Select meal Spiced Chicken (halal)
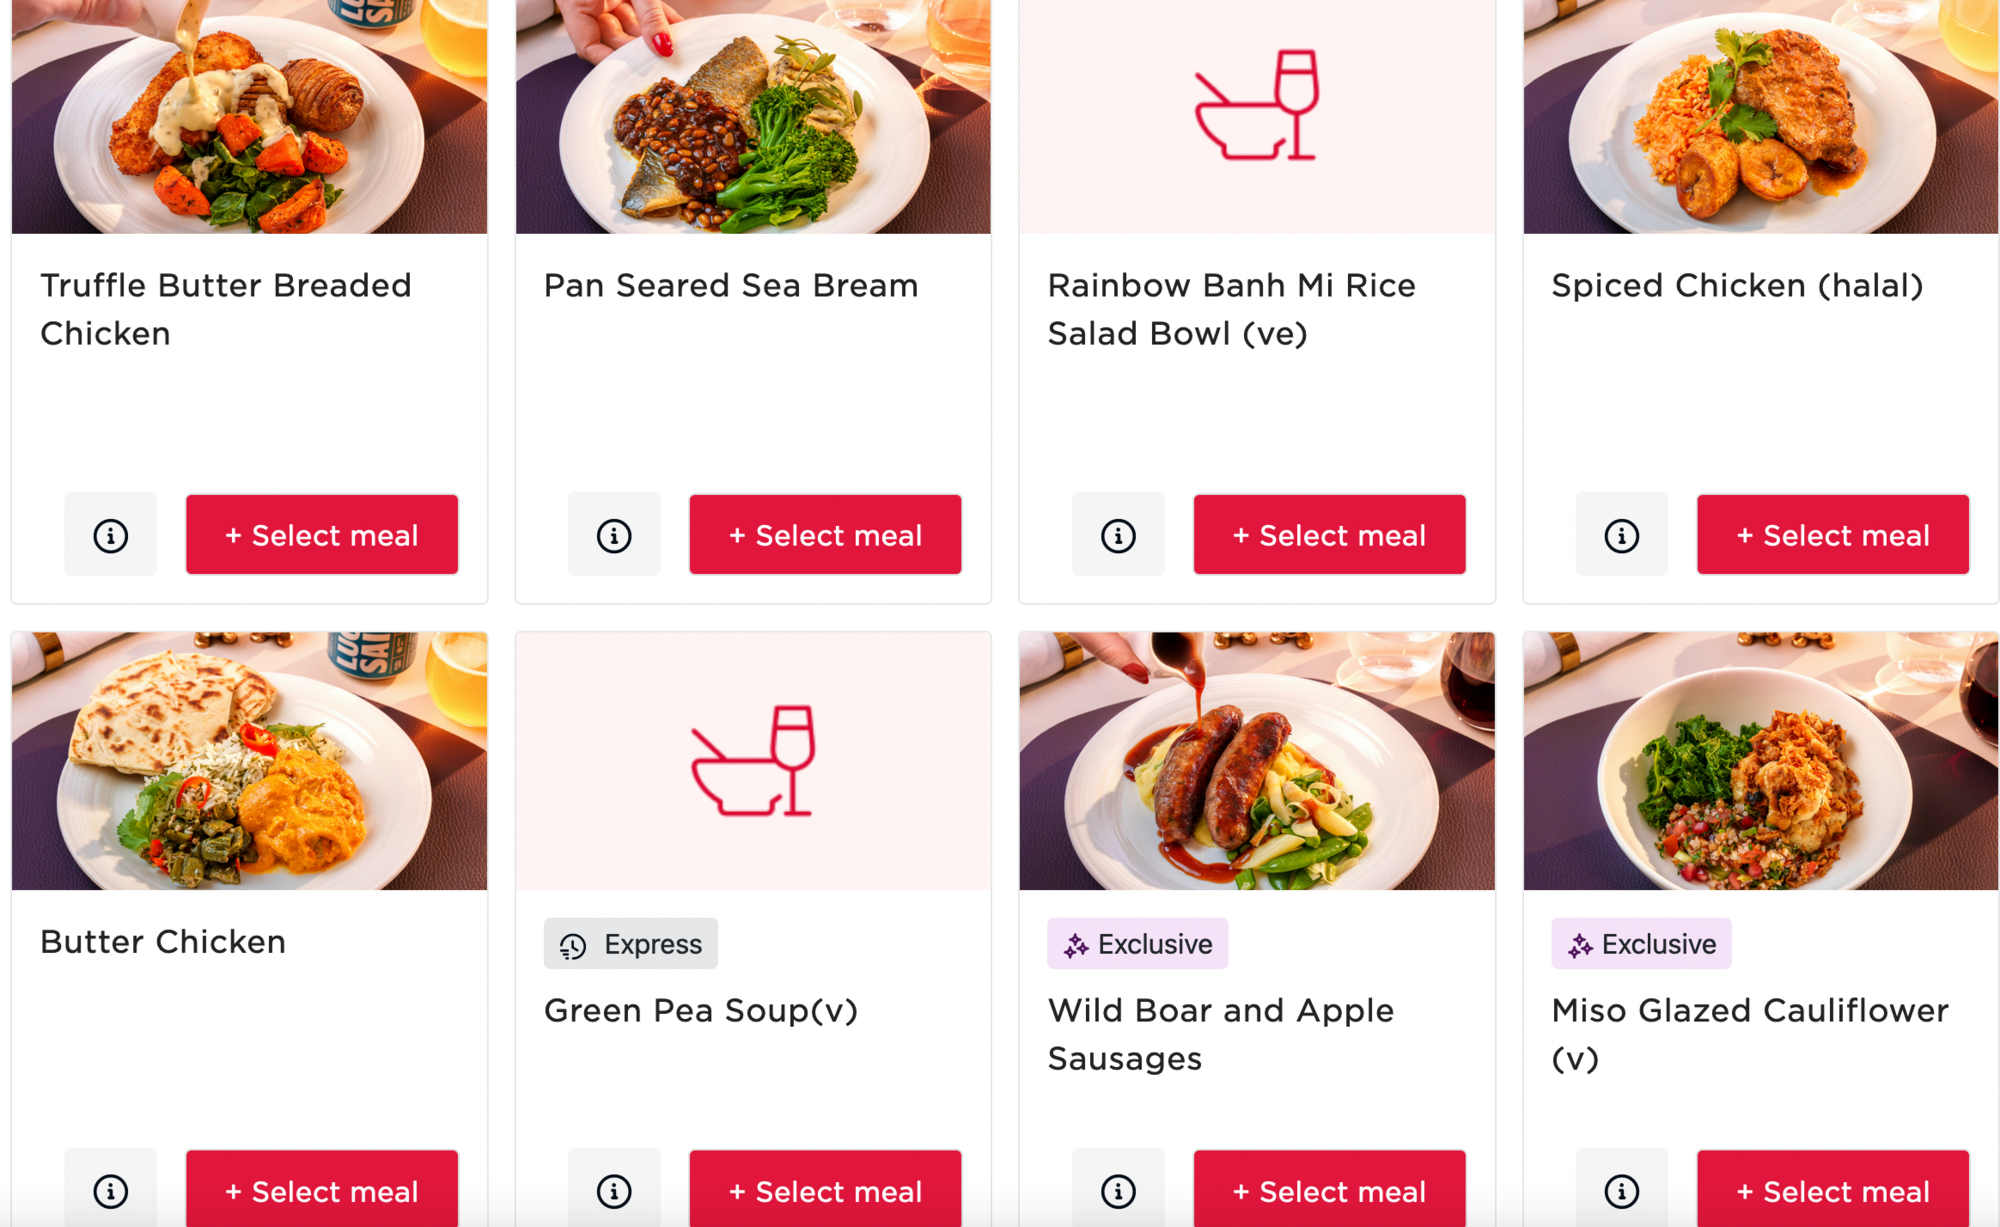Image resolution: width=2000 pixels, height=1227 pixels. pyautogui.click(x=1832, y=534)
